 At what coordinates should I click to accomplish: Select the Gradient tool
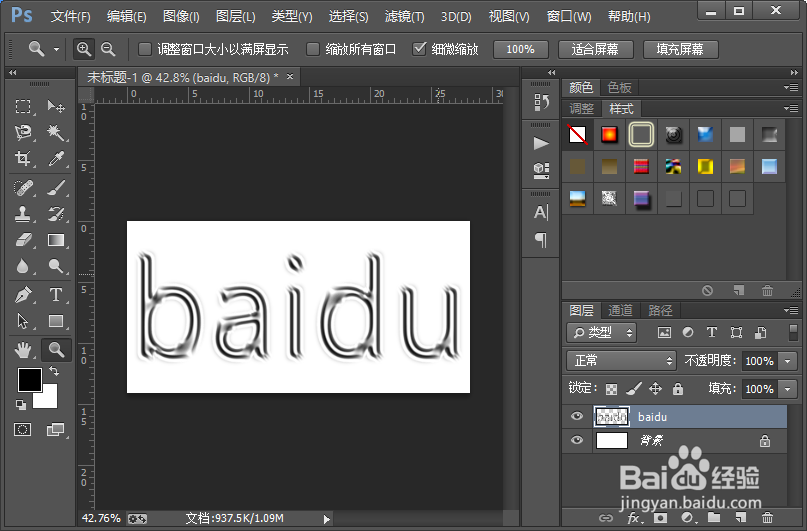(56, 240)
